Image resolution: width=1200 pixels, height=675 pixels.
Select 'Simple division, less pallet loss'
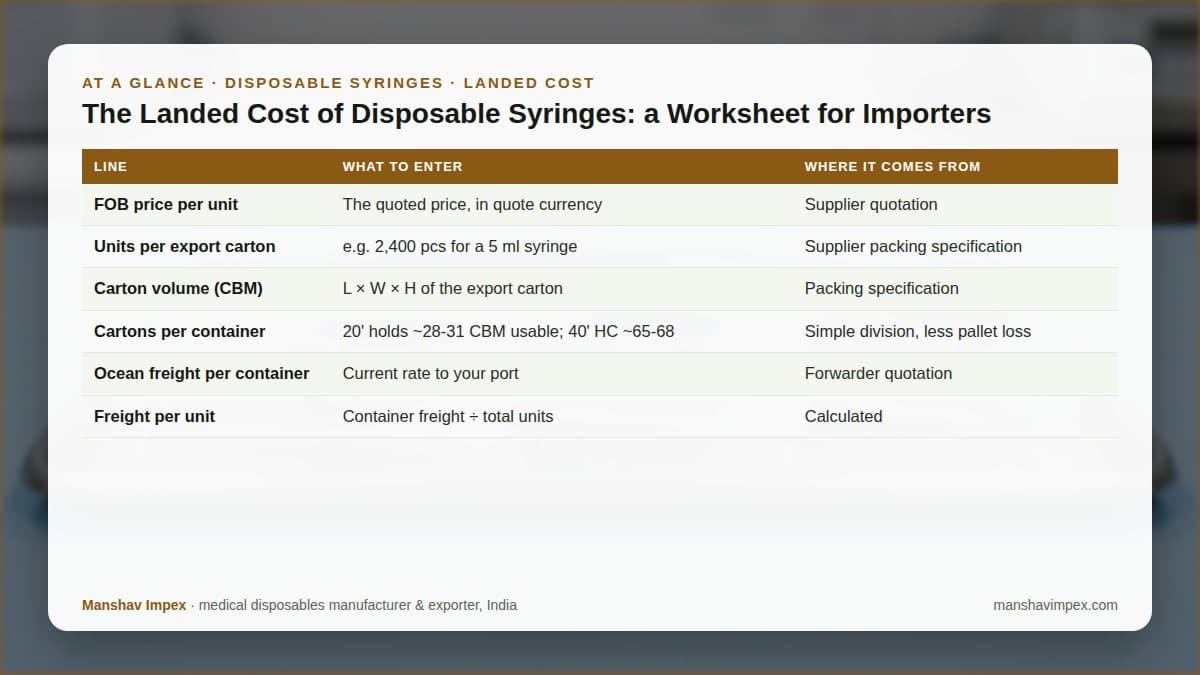pyautogui.click(x=917, y=331)
